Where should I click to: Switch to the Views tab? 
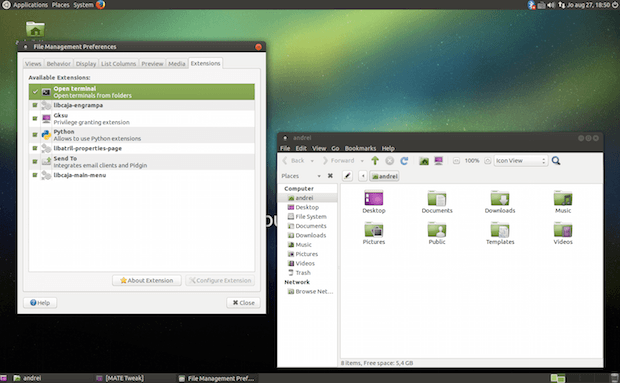pos(33,64)
